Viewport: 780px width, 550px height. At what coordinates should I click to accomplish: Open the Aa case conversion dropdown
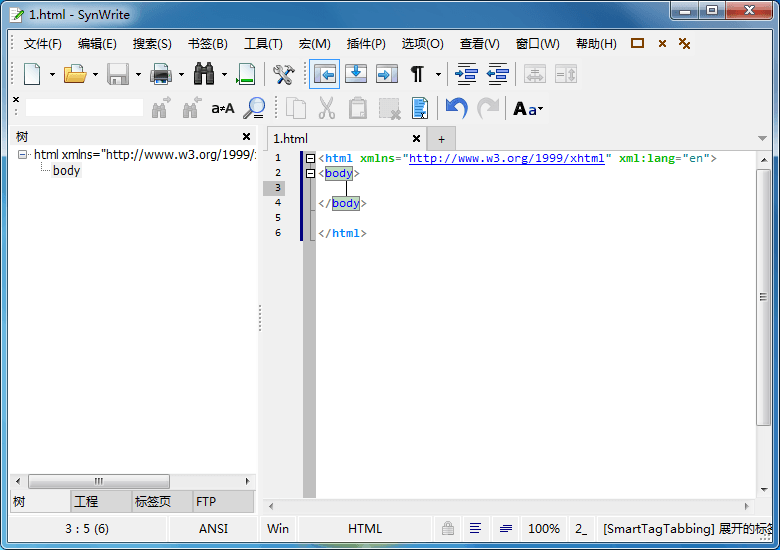tap(528, 108)
